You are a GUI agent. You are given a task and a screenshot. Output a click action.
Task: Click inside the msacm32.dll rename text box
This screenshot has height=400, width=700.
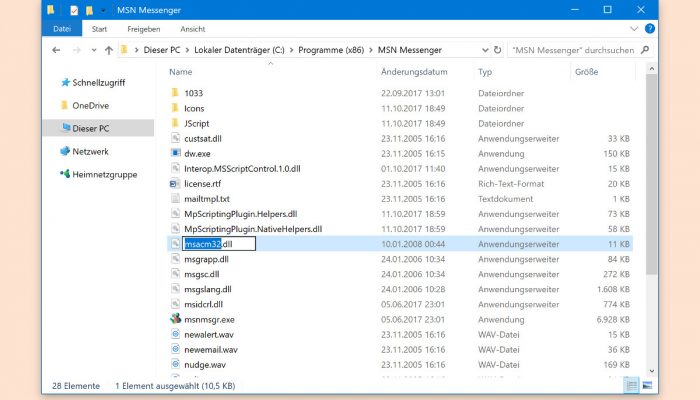click(219, 244)
